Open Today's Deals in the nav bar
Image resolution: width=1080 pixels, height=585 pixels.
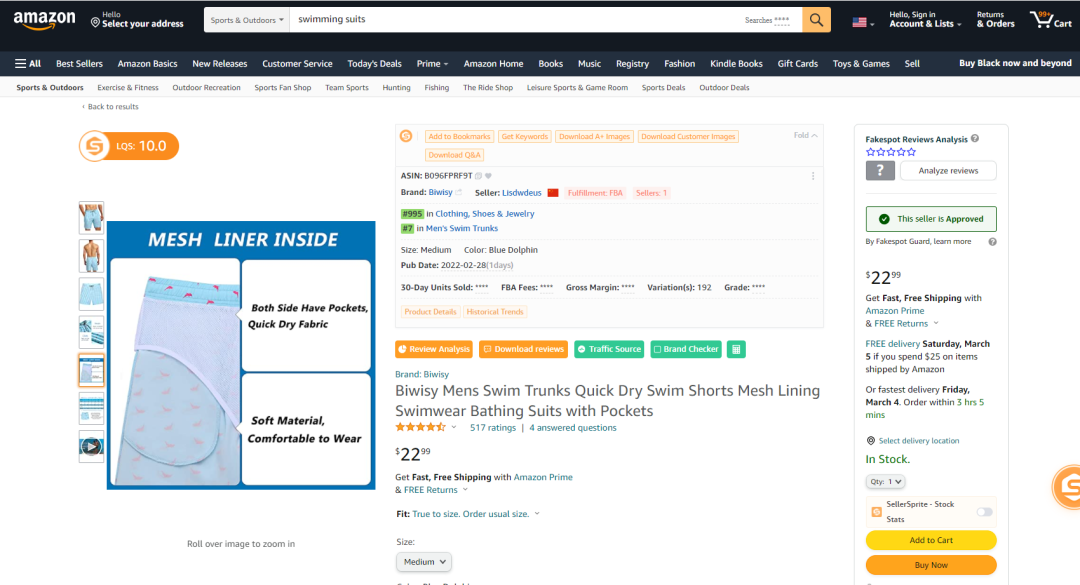(374, 63)
